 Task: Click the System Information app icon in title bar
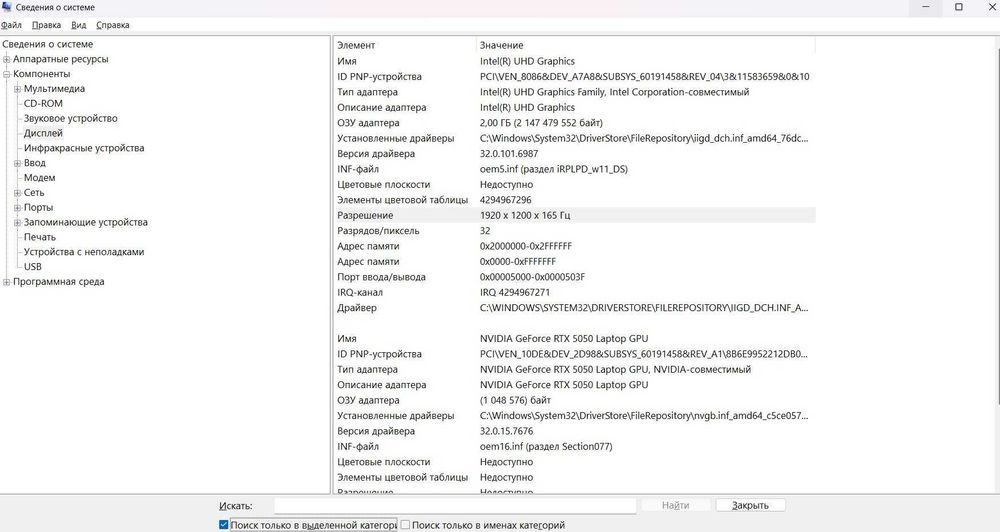(6, 7)
